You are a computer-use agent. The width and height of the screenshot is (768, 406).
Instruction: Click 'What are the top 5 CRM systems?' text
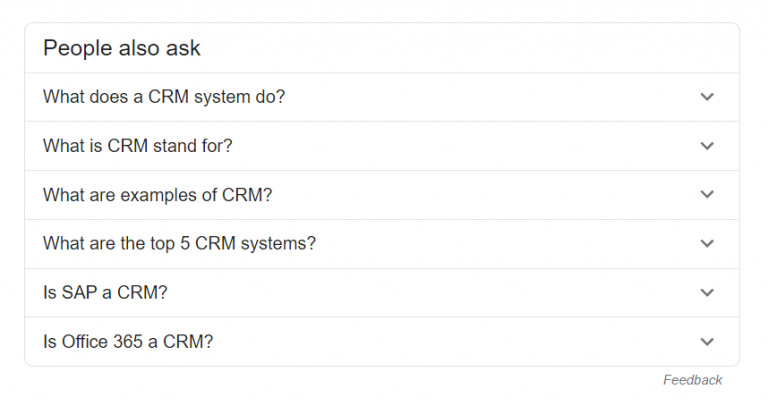coord(179,244)
